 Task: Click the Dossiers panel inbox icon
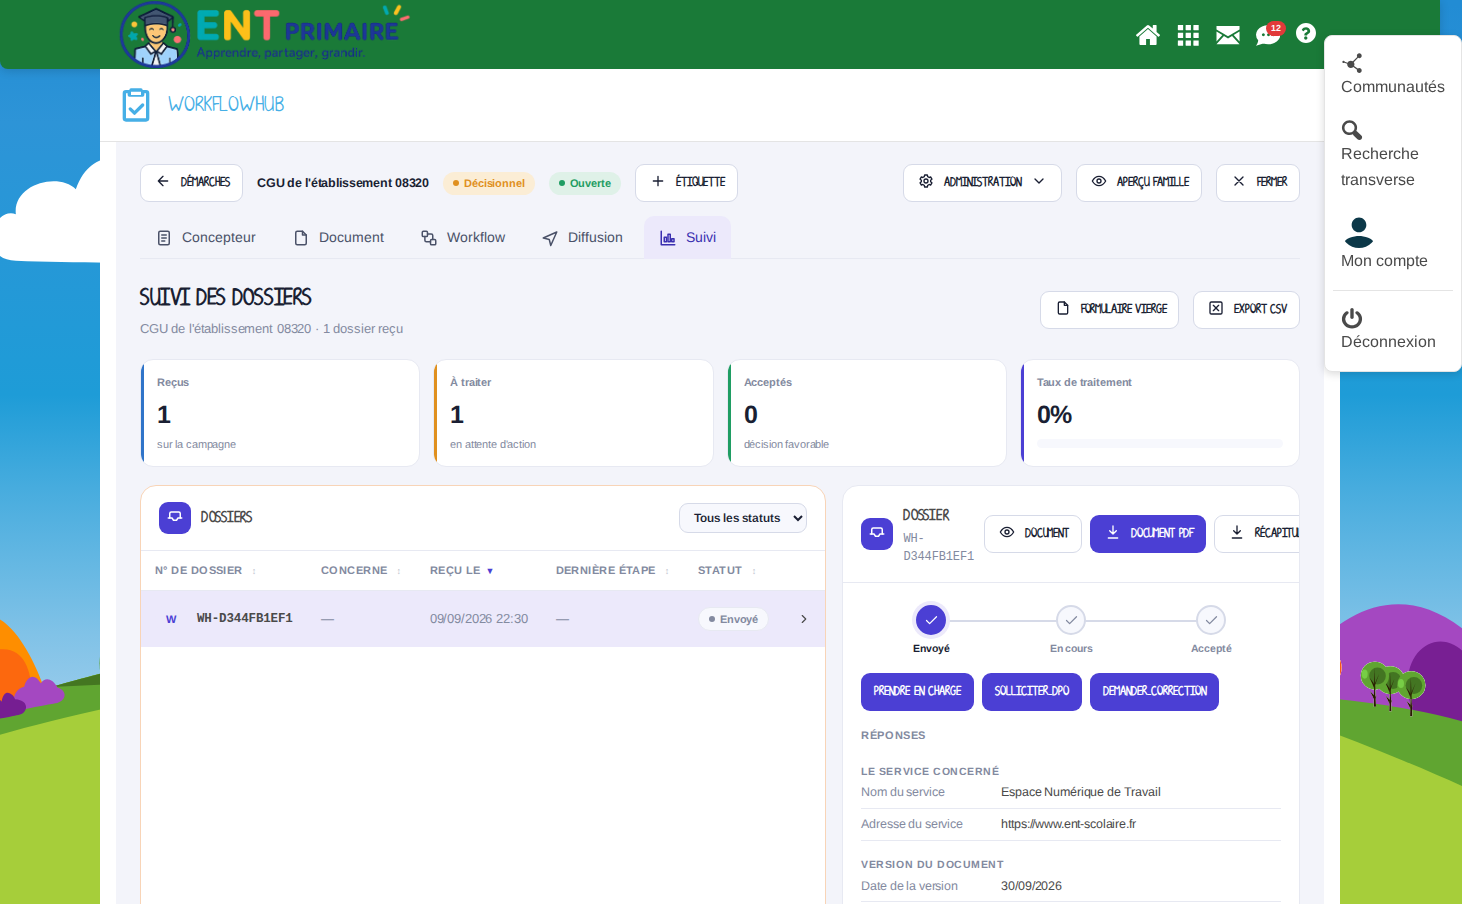pyautogui.click(x=175, y=517)
